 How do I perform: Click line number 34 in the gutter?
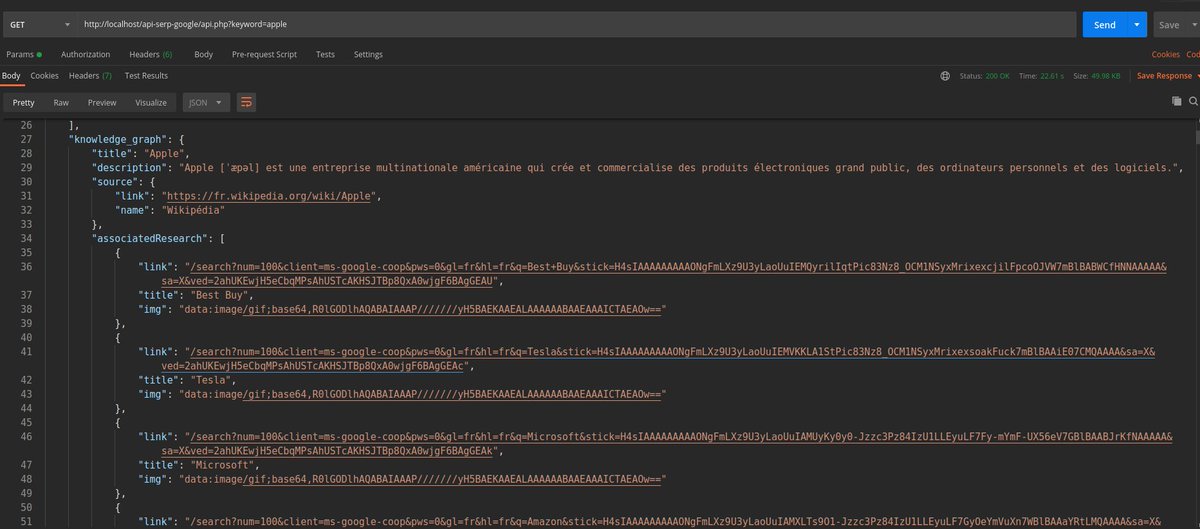(x=26, y=239)
